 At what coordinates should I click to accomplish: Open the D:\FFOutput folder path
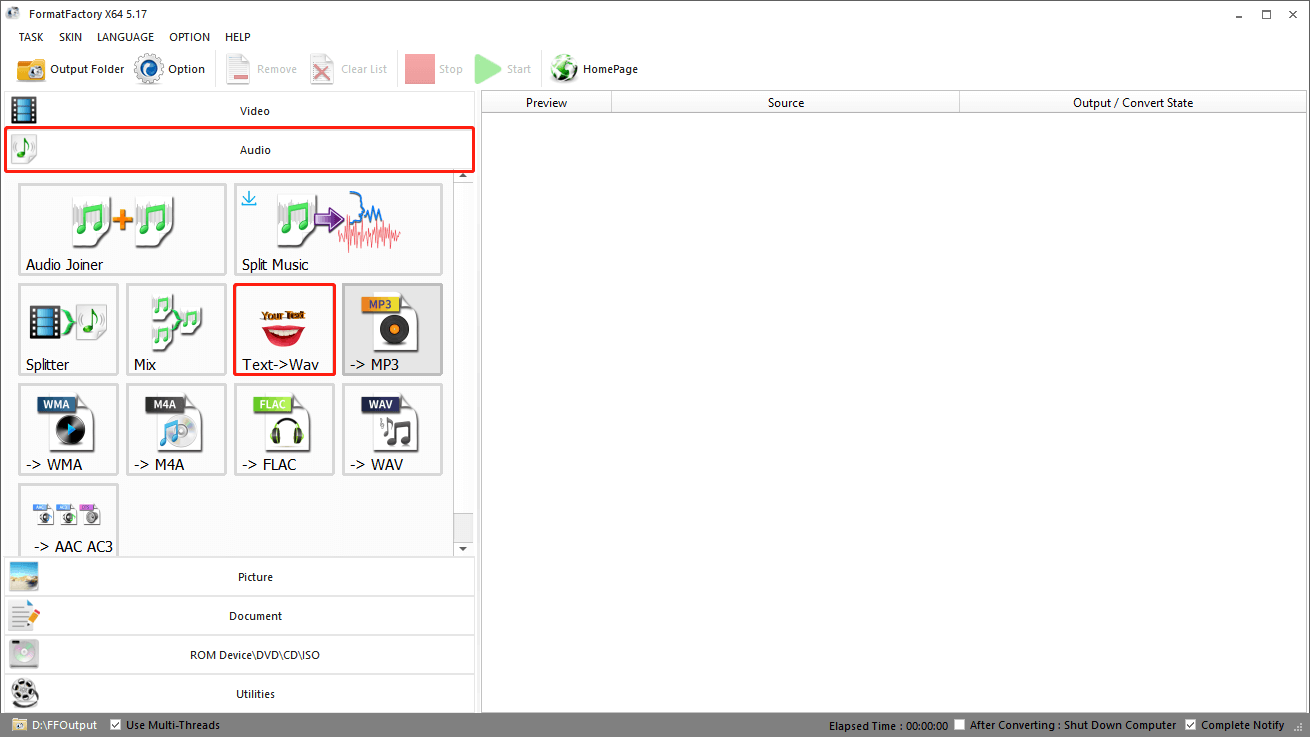coord(55,725)
